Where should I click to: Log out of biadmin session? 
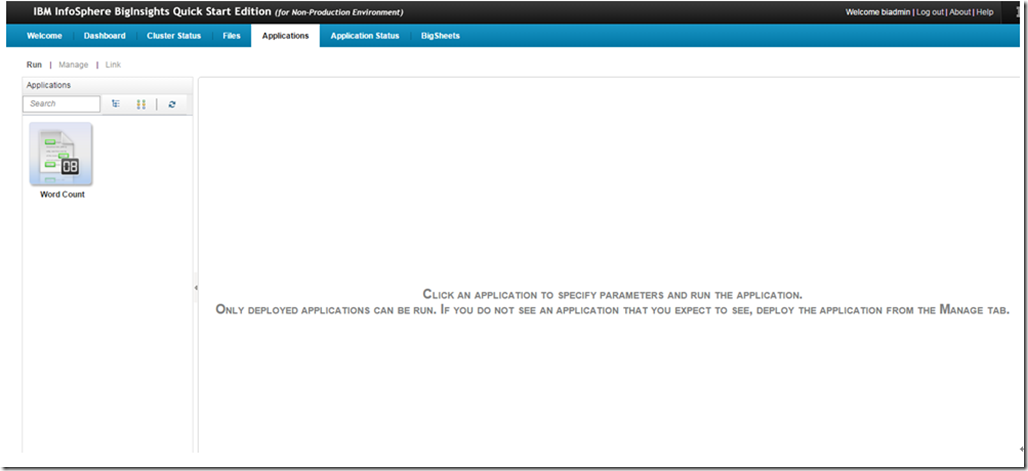pyautogui.click(x=930, y=12)
